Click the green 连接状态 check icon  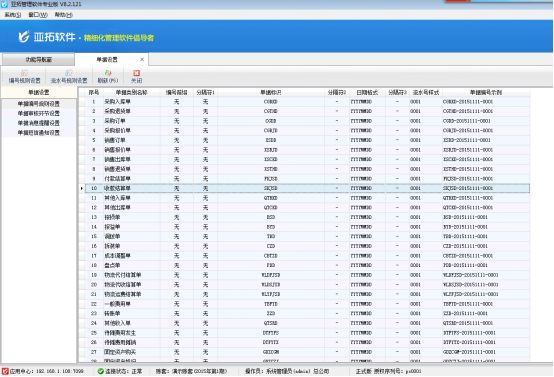pos(100,371)
